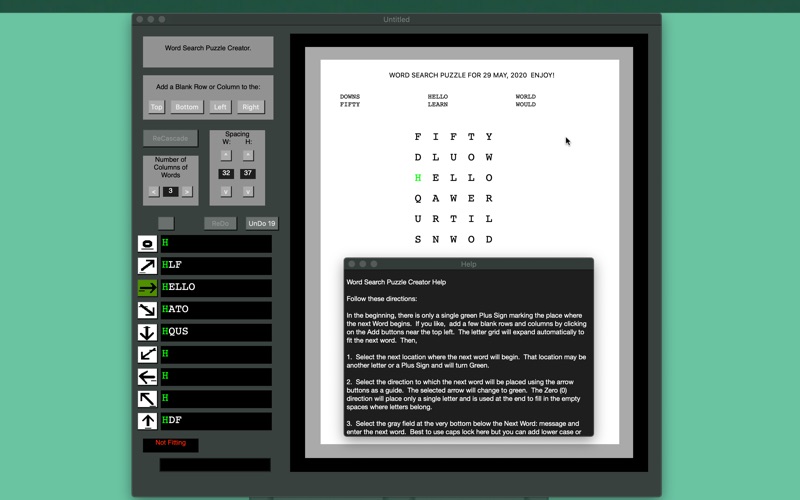This screenshot has height=500, width=800.
Task: Increase spacing width with up arrow
Action: tap(226, 155)
